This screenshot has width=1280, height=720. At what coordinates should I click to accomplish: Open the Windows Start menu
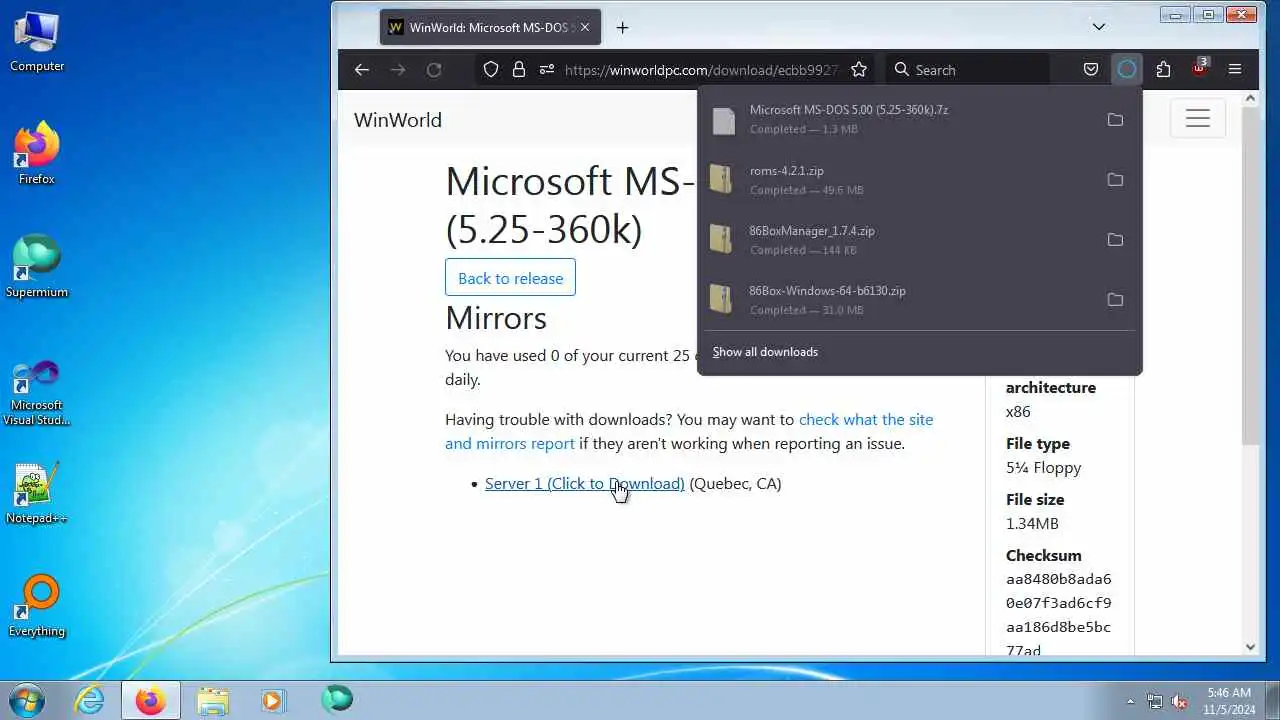28,700
